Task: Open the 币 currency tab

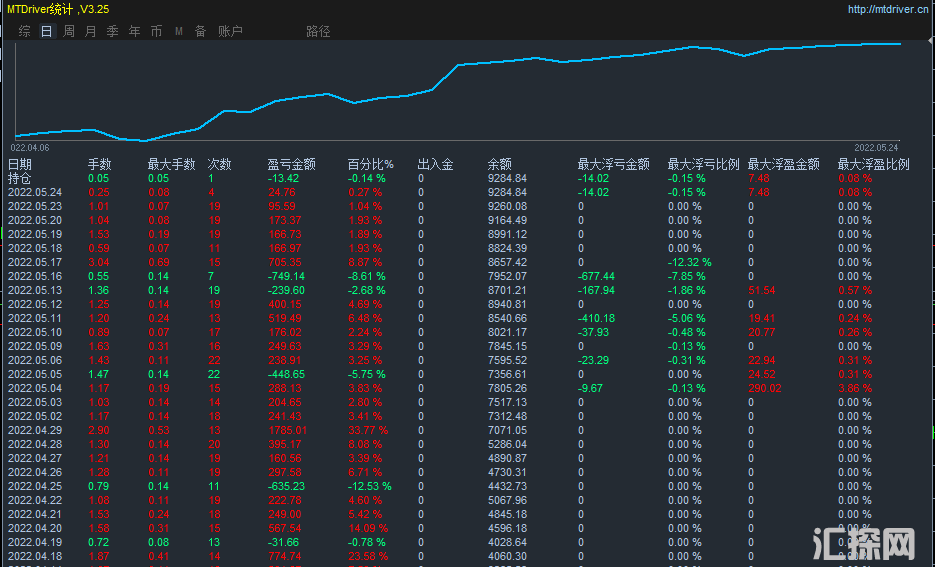Action: point(157,31)
